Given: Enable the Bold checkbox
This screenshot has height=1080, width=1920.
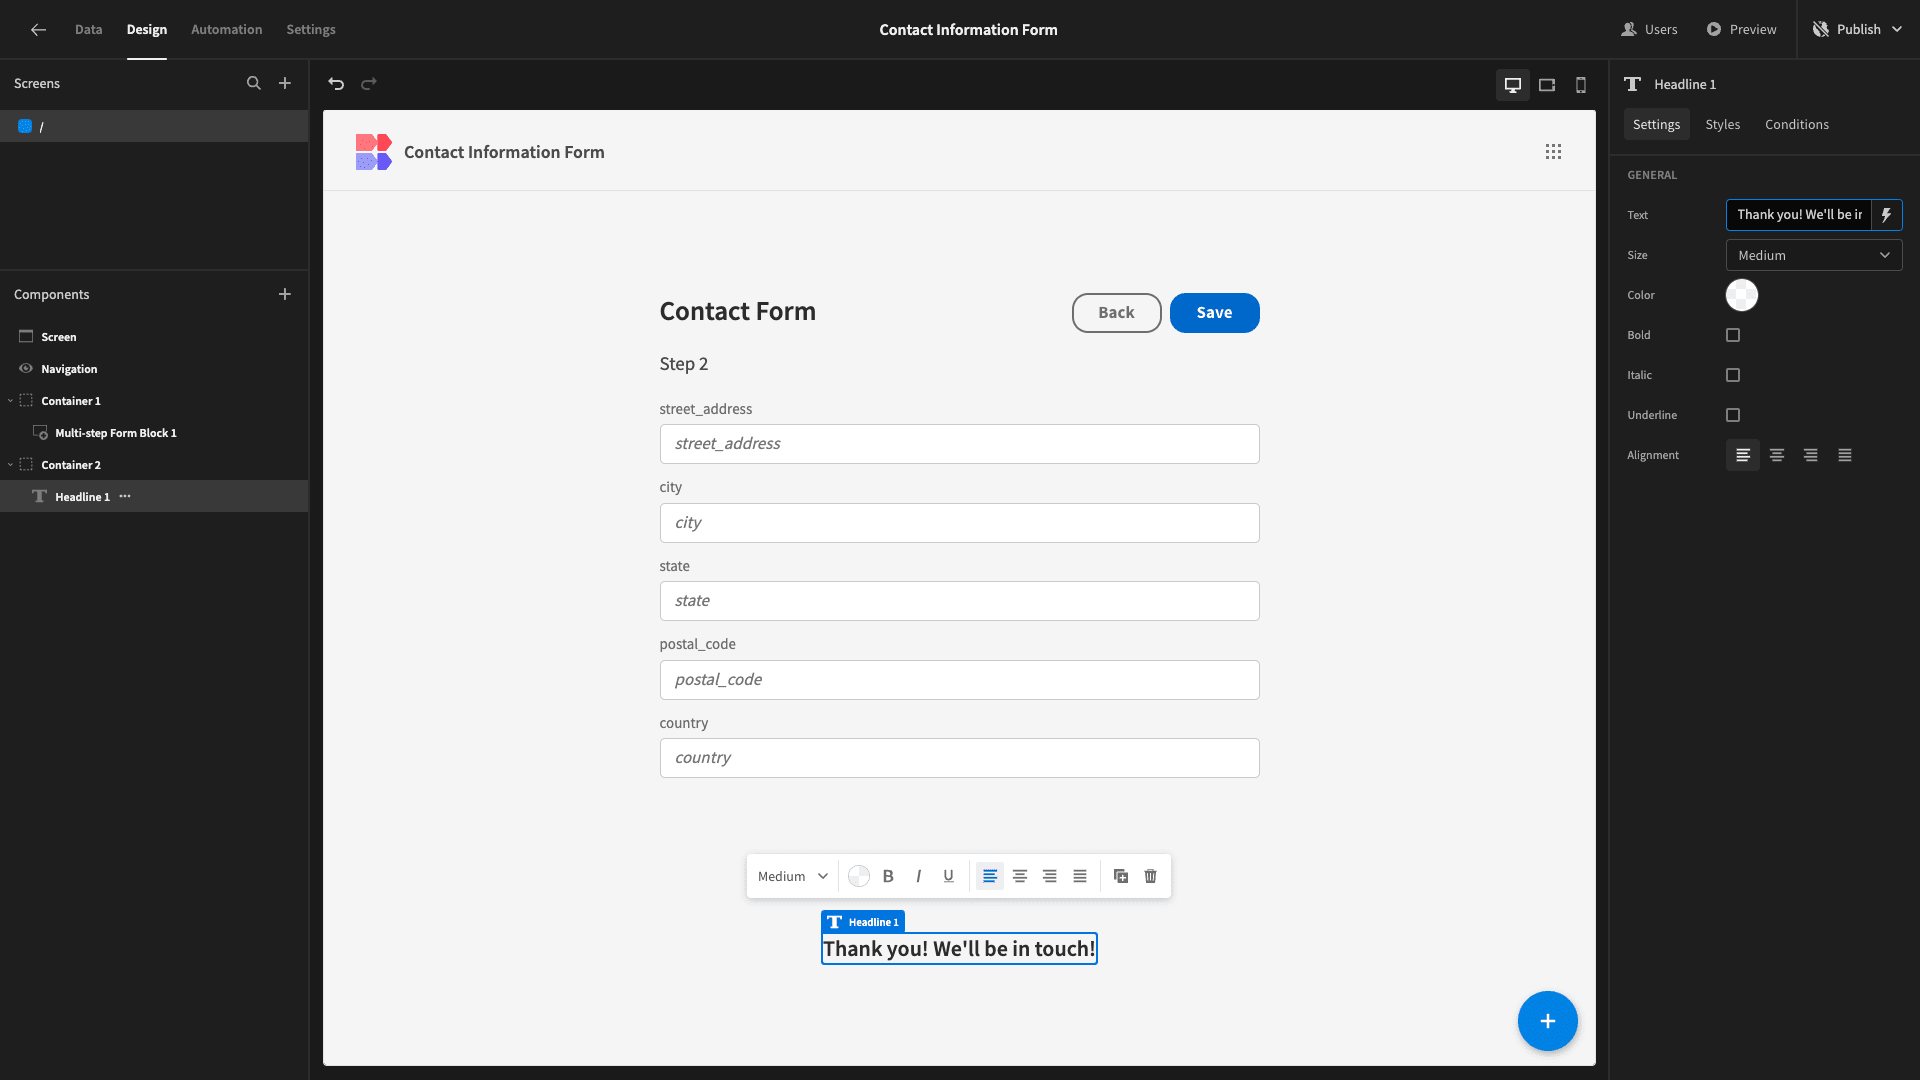Looking at the screenshot, I should (1733, 335).
